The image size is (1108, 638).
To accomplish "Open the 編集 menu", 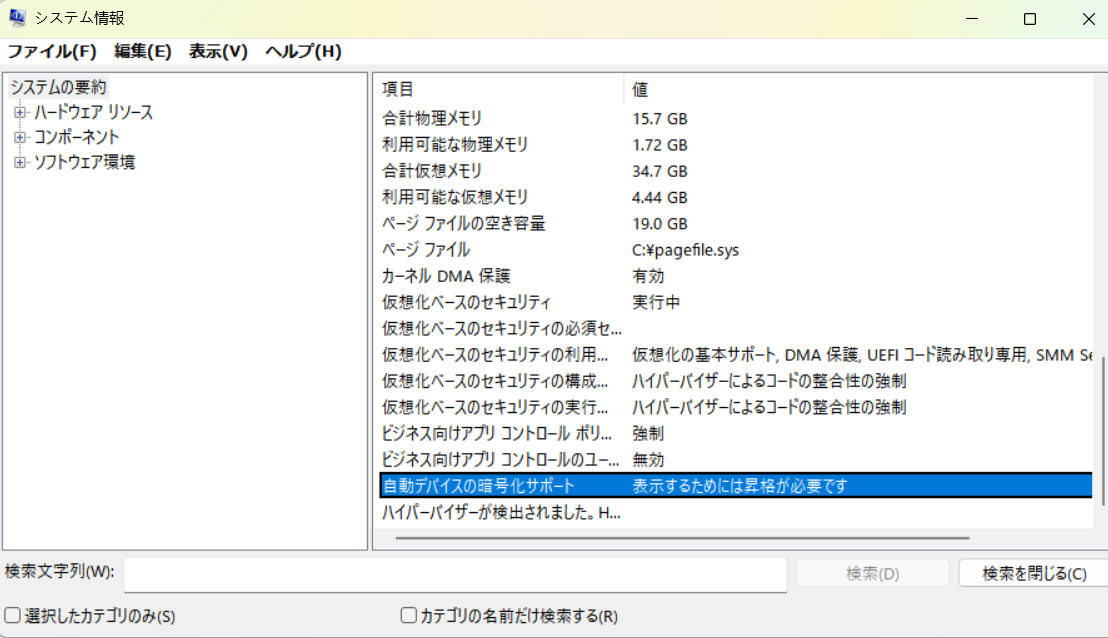I will tap(143, 51).
